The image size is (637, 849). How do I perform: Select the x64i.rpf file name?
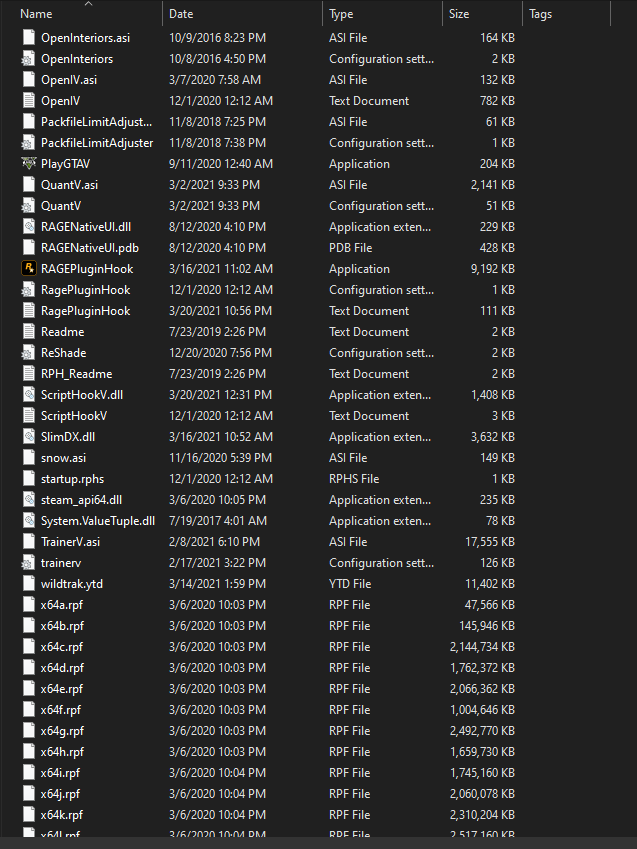[x=60, y=773]
